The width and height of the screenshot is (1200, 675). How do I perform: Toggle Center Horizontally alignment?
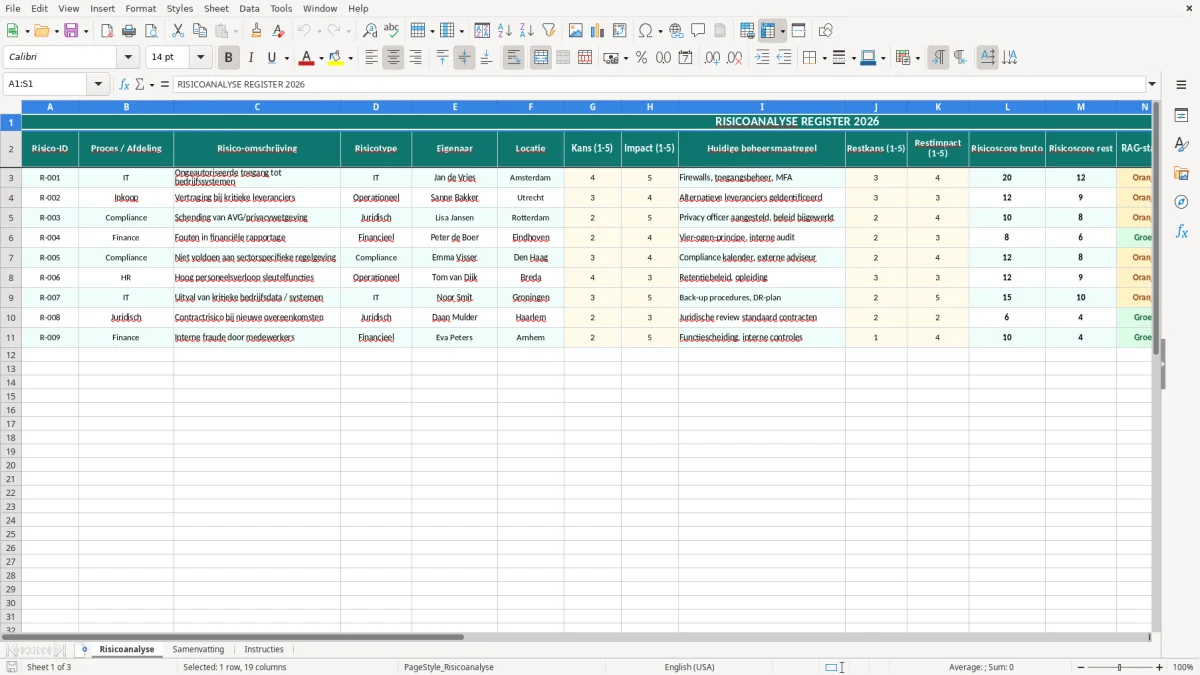coord(393,58)
